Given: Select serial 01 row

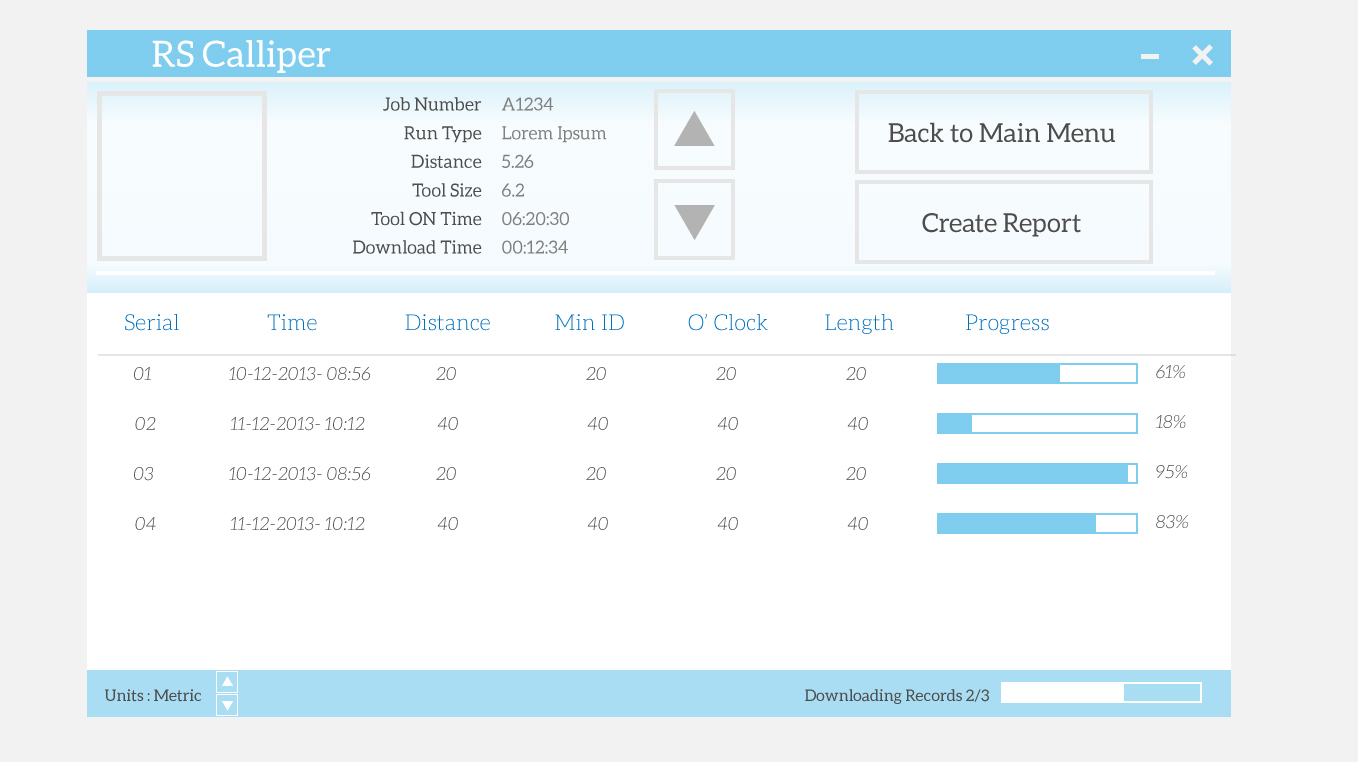Looking at the screenshot, I should pyautogui.click(x=660, y=374).
